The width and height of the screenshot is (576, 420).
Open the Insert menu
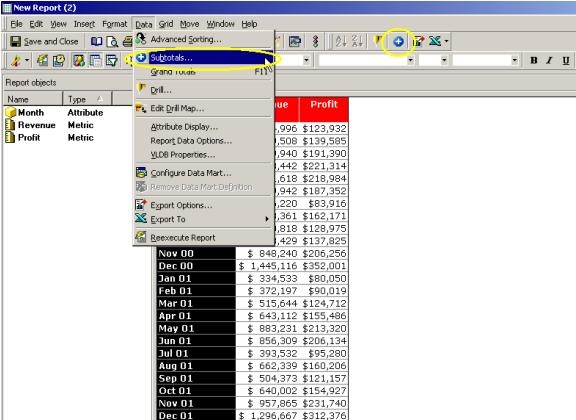click(84, 24)
